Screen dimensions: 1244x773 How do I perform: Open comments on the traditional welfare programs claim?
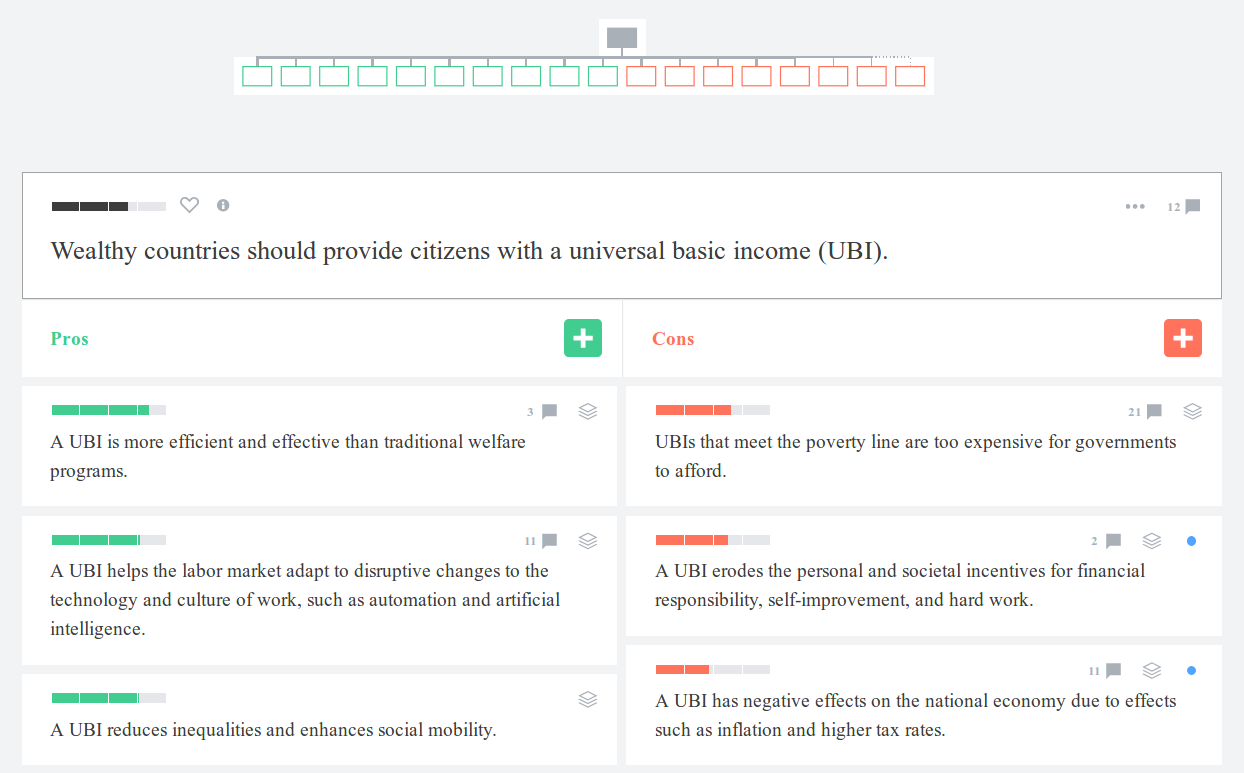(x=543, y=411)
